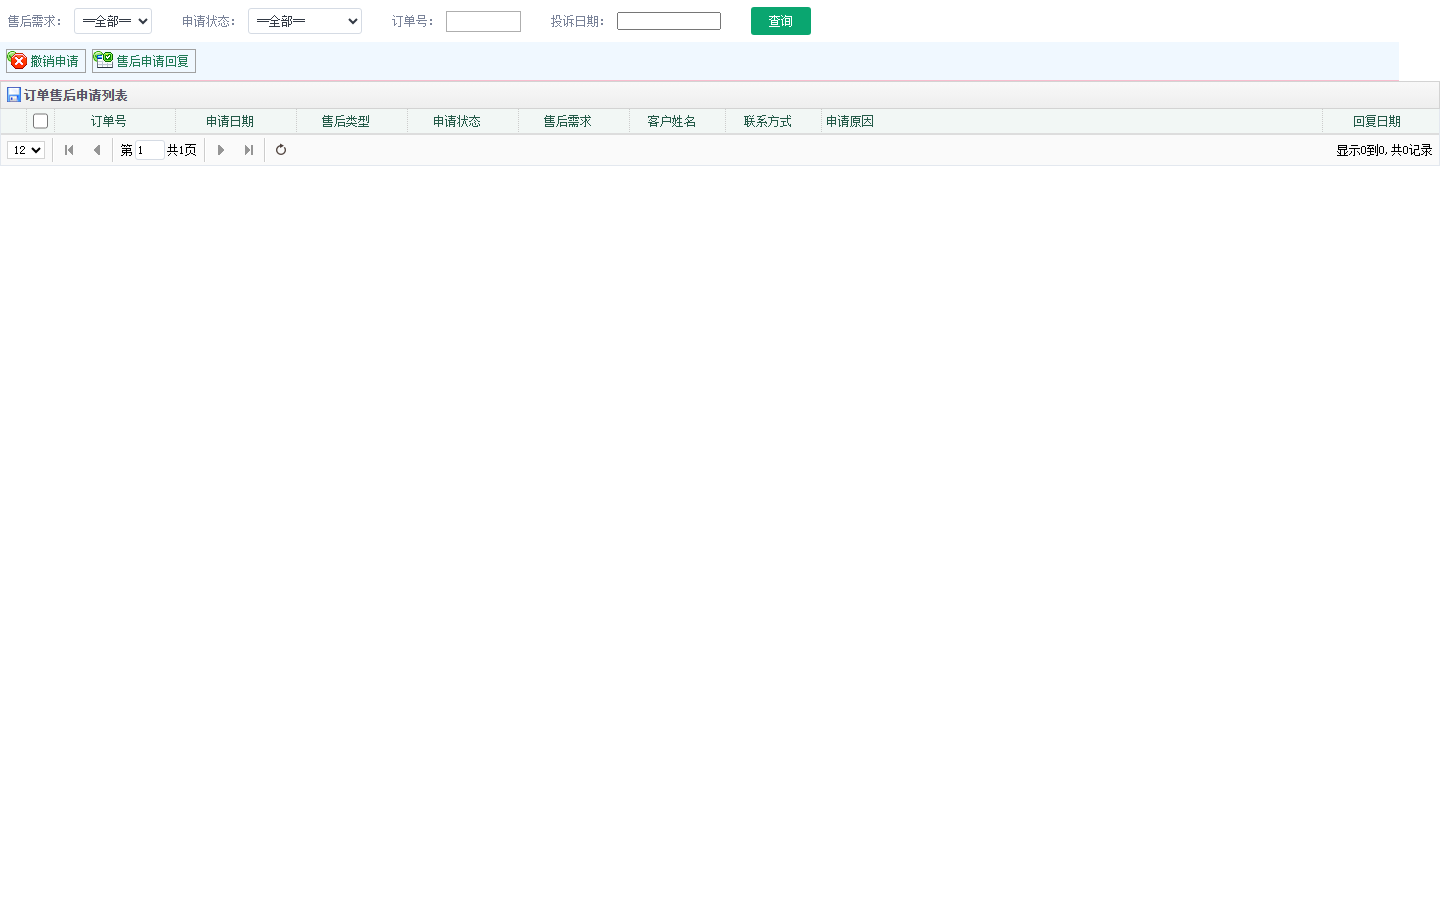Focus the 订单号 input field
Screen dimensions: 1440x900
click(x=483, y=21)
